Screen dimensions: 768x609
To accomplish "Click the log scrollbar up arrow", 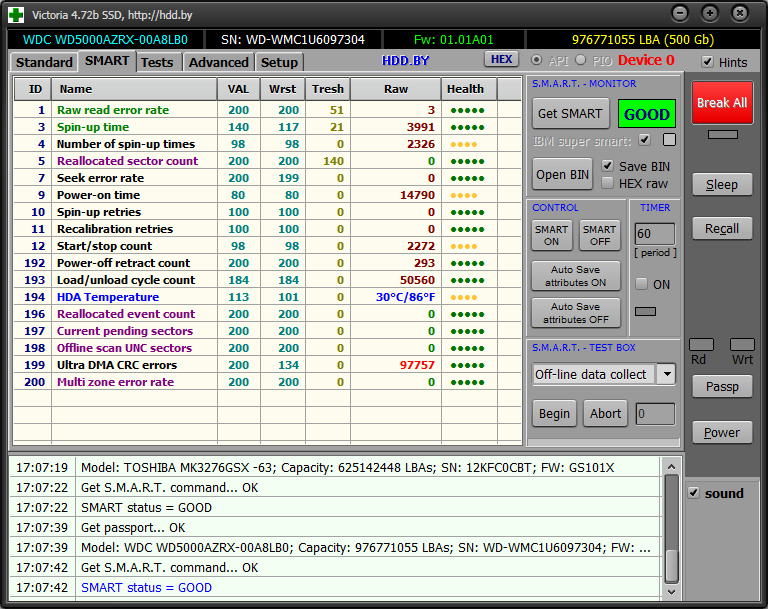I will point(672,467).
